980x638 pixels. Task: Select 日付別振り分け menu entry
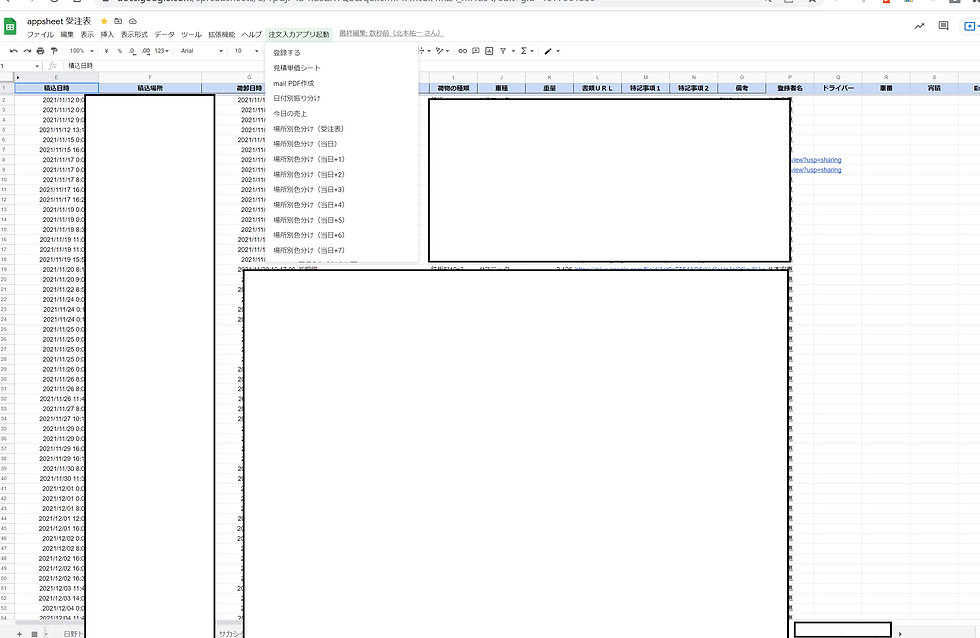pyautogui.click(x=297, y=98)
